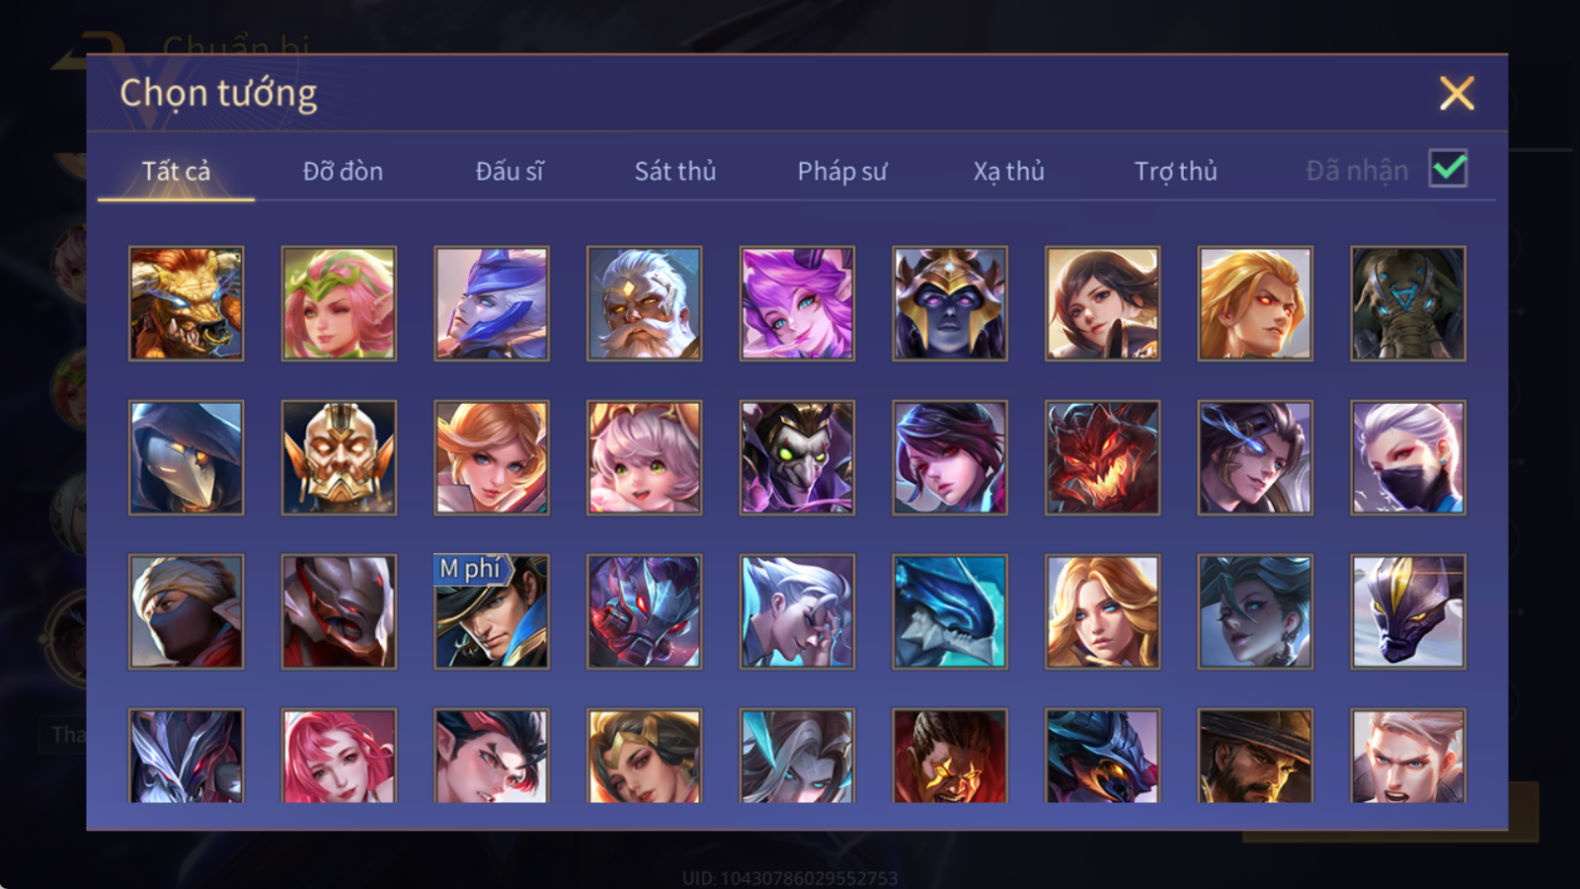Choose the white-bearded old man hero

coord(644,303)
